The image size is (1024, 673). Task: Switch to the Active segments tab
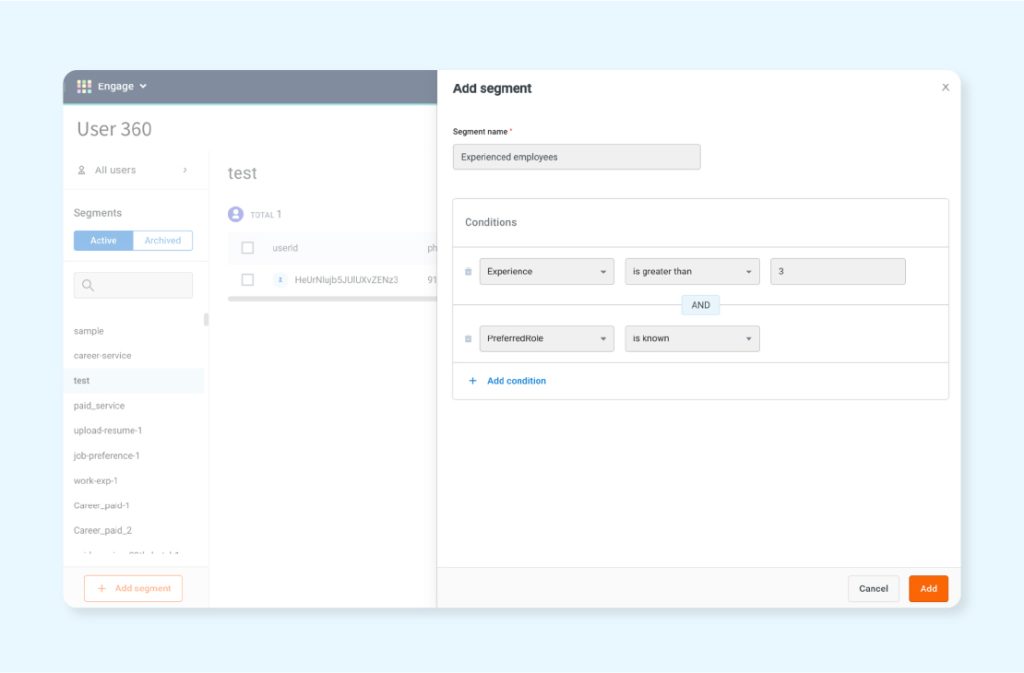click(103, 240)
